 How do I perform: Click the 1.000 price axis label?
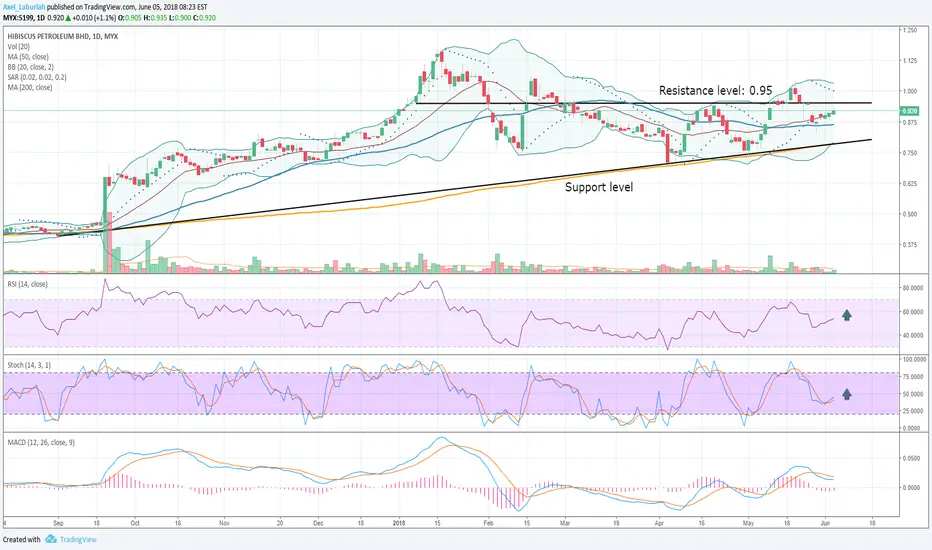tap(909, 91)
